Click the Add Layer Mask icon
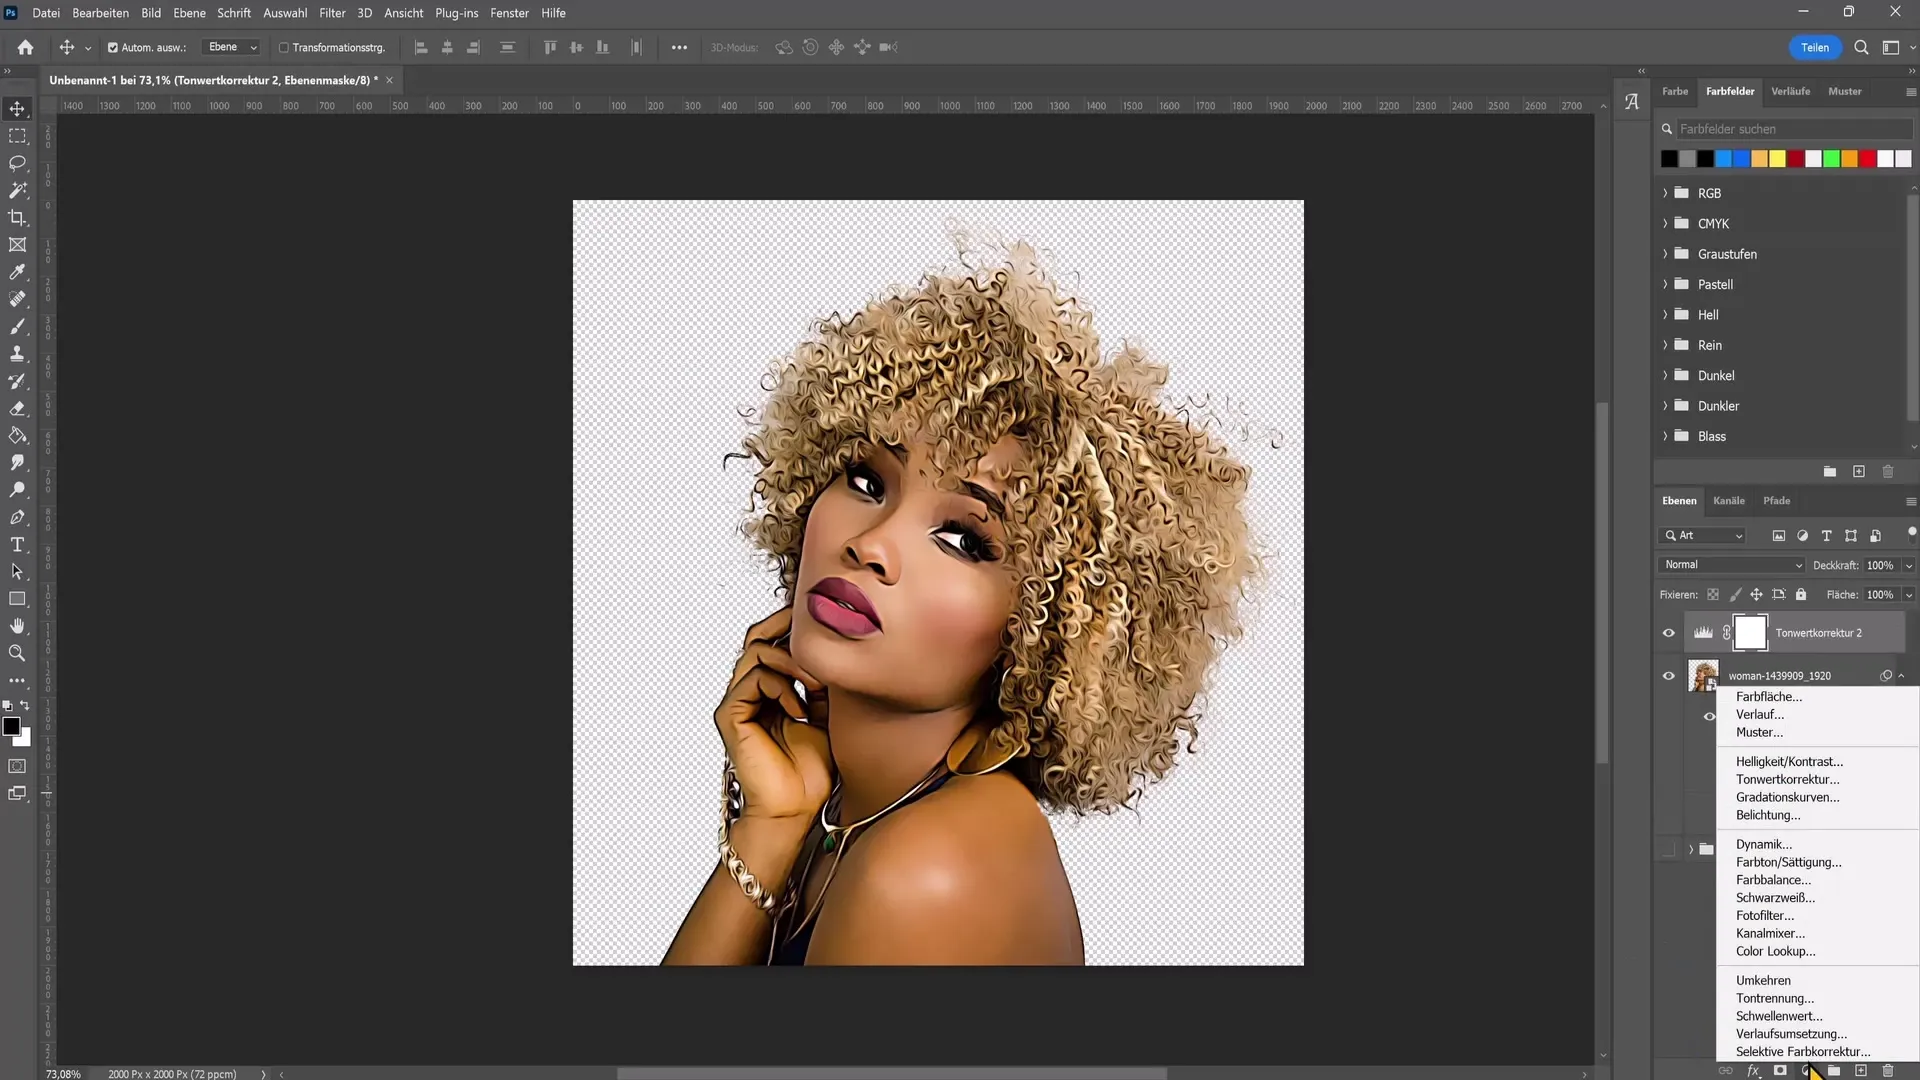 1782,1071
